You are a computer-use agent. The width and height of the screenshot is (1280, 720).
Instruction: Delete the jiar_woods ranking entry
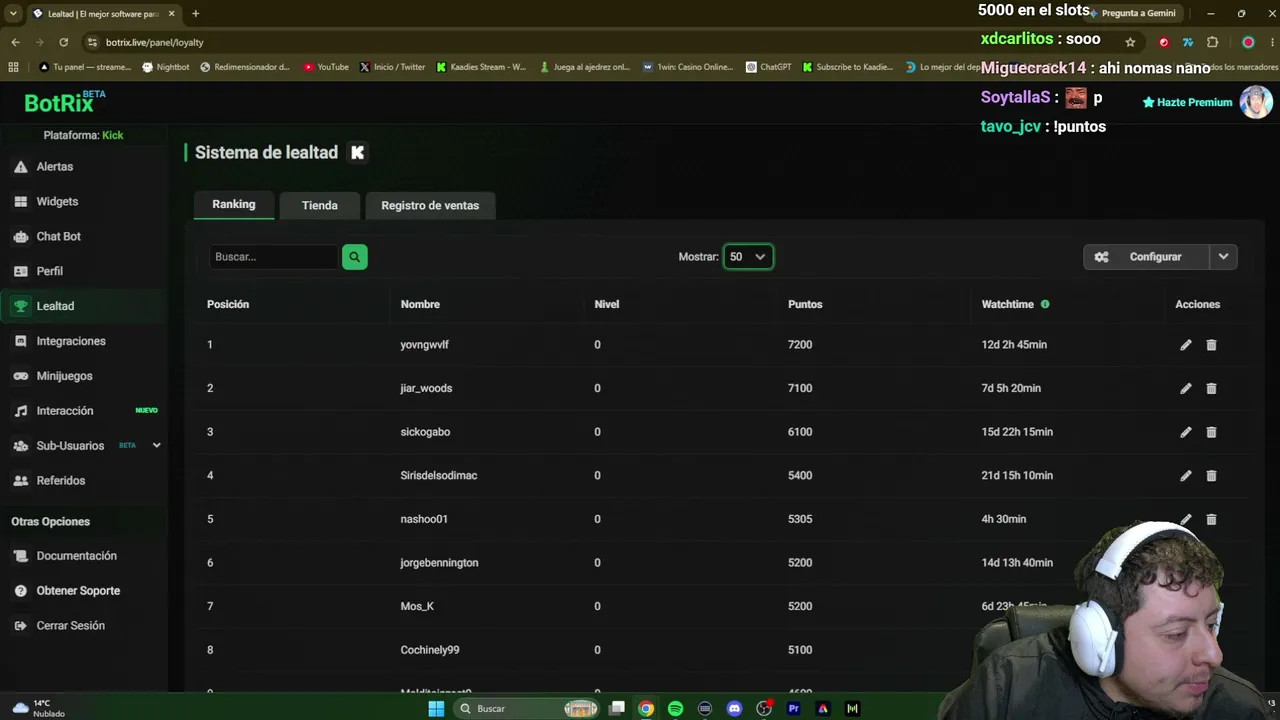tap(1211, 388)
